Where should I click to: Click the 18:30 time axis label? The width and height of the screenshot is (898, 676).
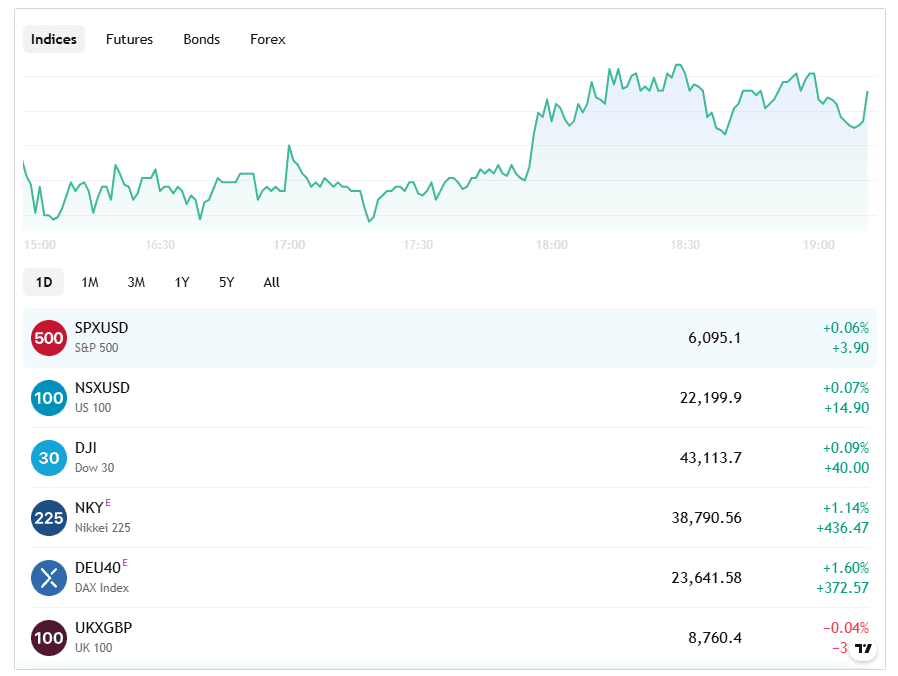tap(685, 245)
